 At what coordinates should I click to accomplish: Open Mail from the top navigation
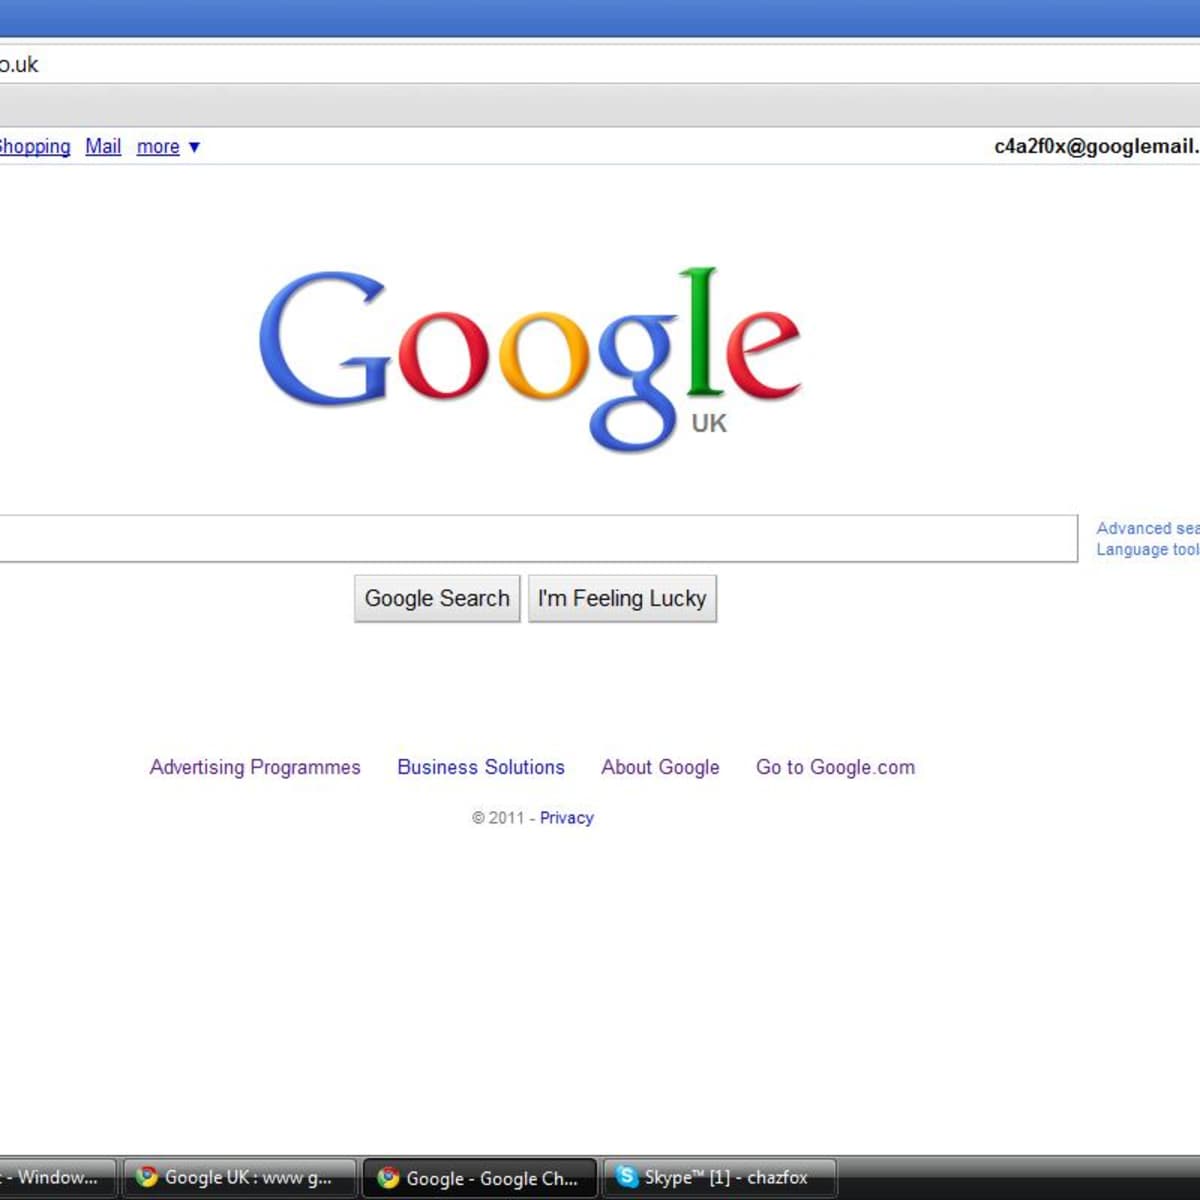pyautogui.click(x=103, y=147)
